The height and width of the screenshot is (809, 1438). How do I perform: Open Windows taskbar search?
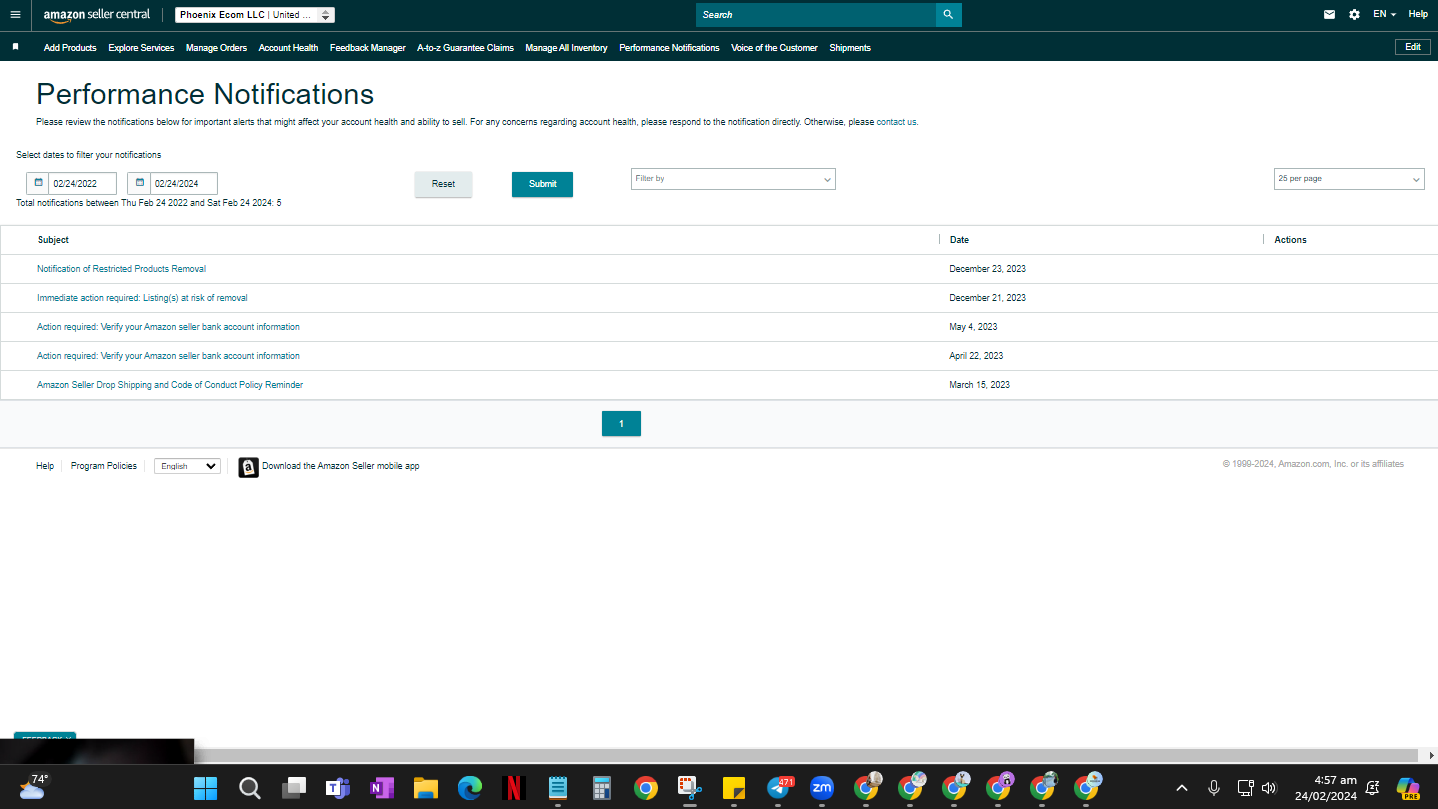[x=250, y=788]
